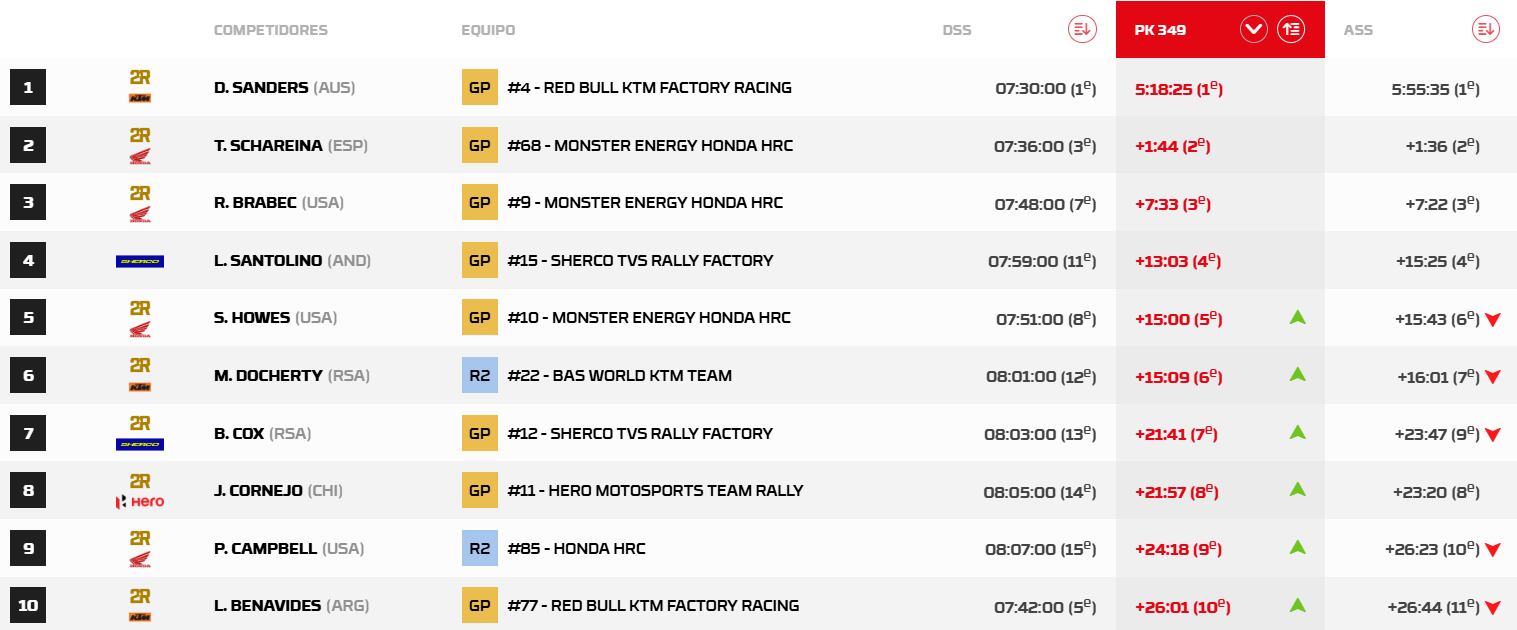1517x630 pixels.
Task: Select position 3 box for R. Brabec
Action: [28, 203]
